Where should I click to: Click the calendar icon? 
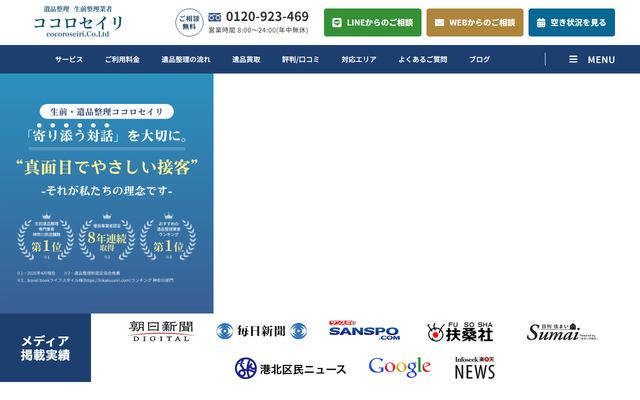(x=541, y=22)
